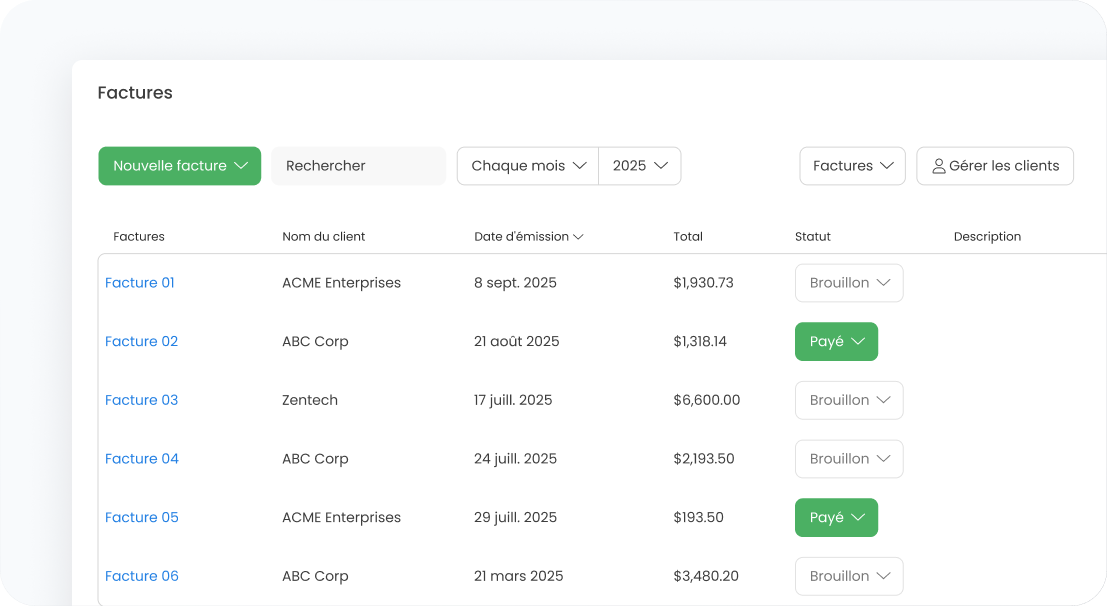Sort by Date d'émission column header
The width and height of the screenshot is (1107, 606).
click(x=528, y=237)
